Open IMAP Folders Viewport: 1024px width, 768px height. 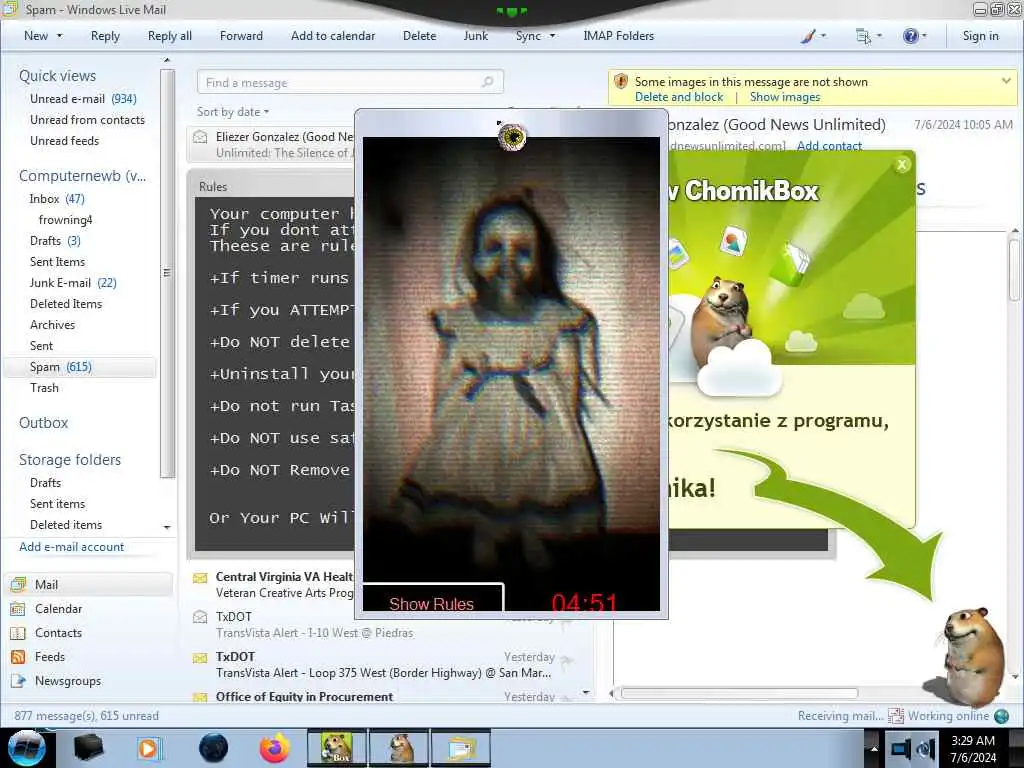(x=618, y=36)
